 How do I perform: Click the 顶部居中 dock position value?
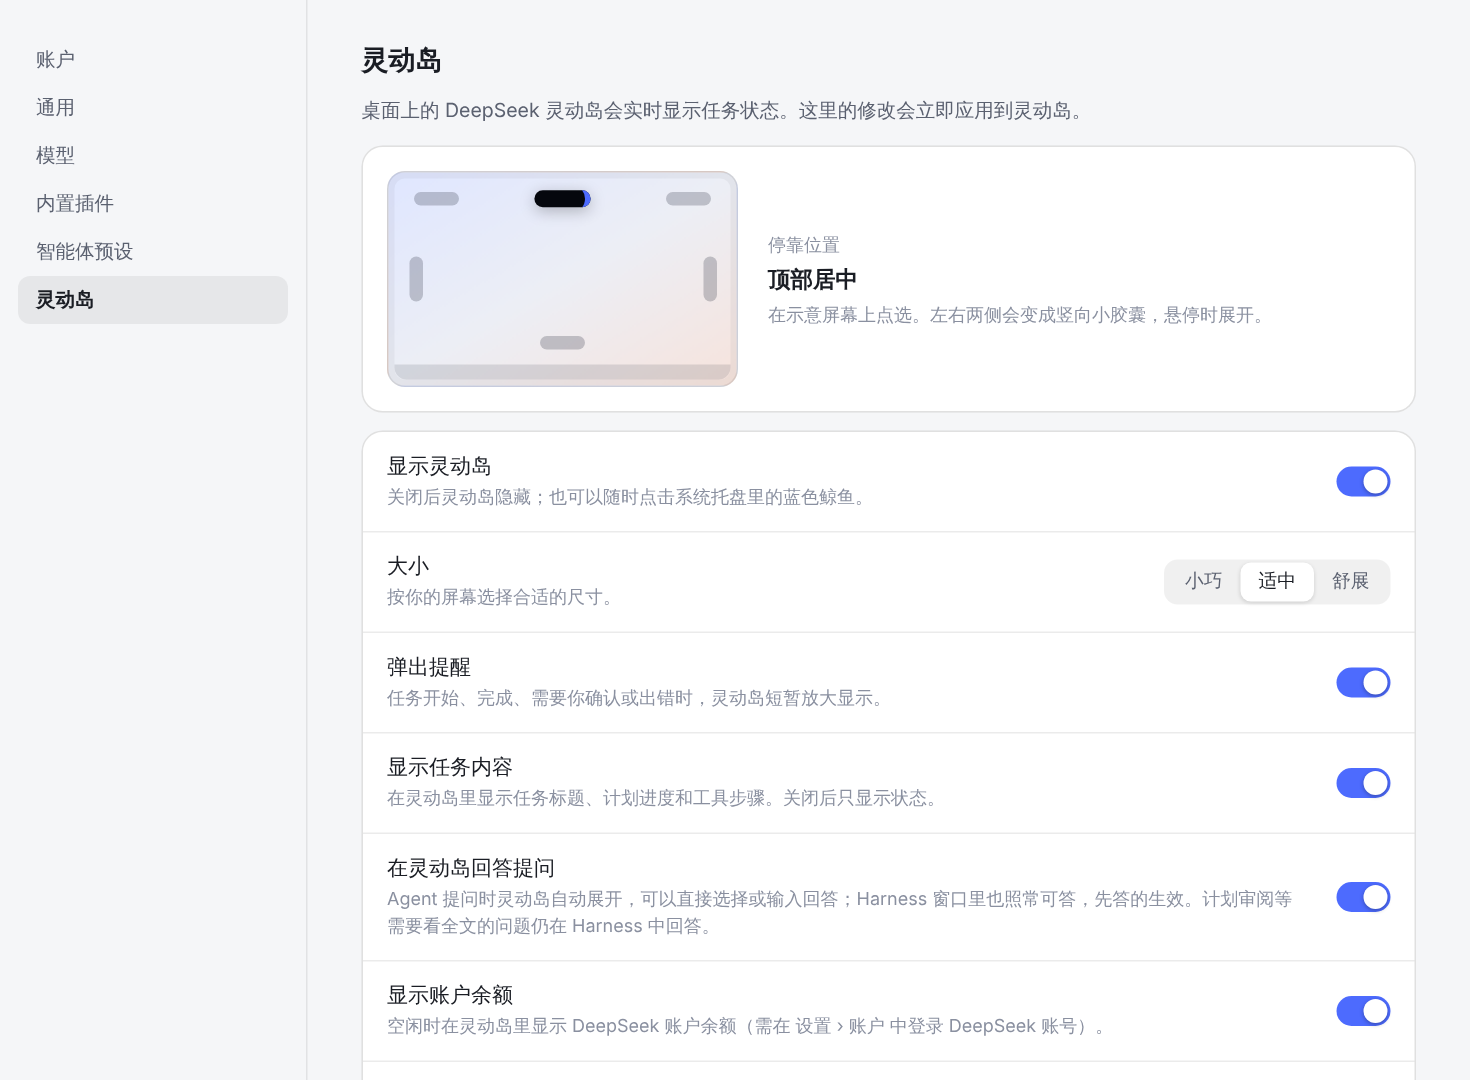[812, 280]
